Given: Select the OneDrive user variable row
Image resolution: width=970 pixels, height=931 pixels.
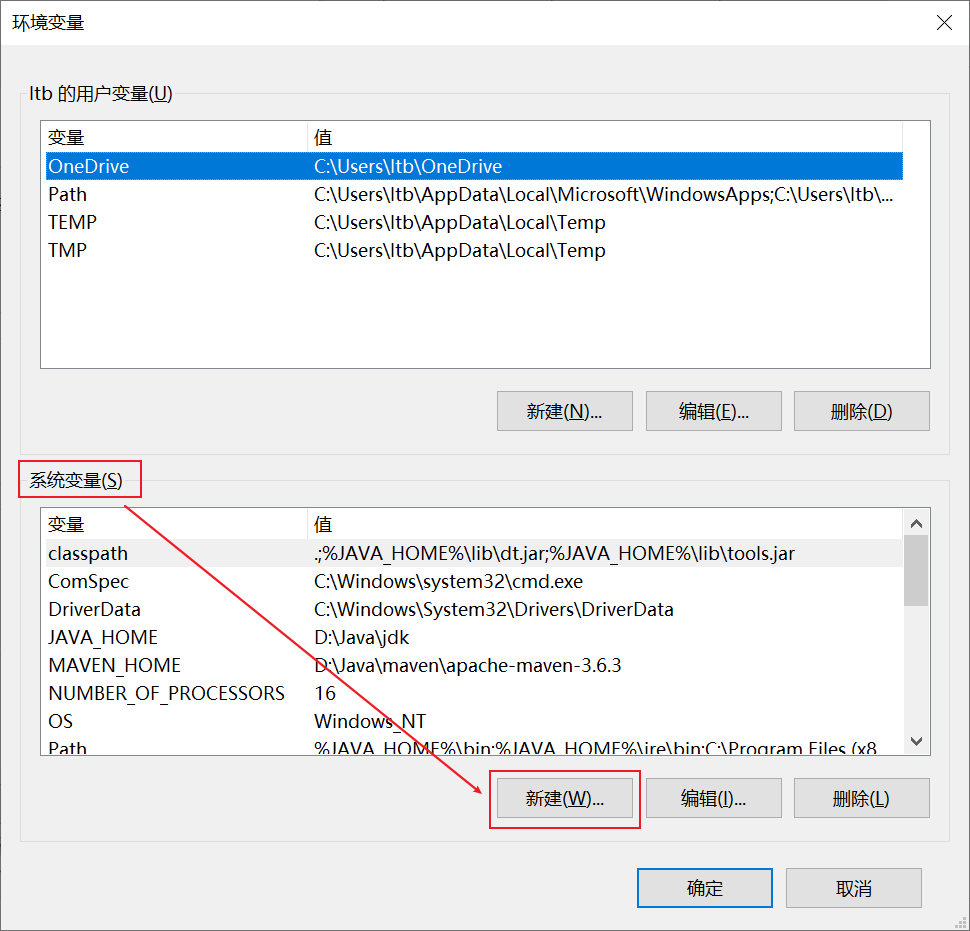Looking at the screenshot, I should pyautogui.click(x=474, y=166).
